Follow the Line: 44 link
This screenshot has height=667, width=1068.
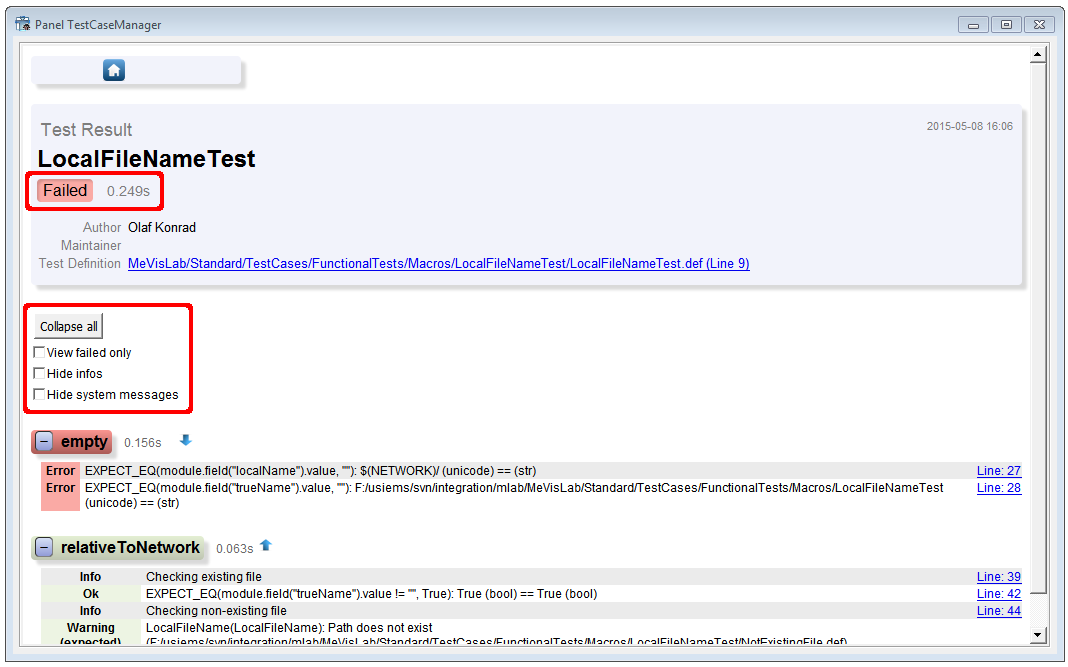point(998,611)
